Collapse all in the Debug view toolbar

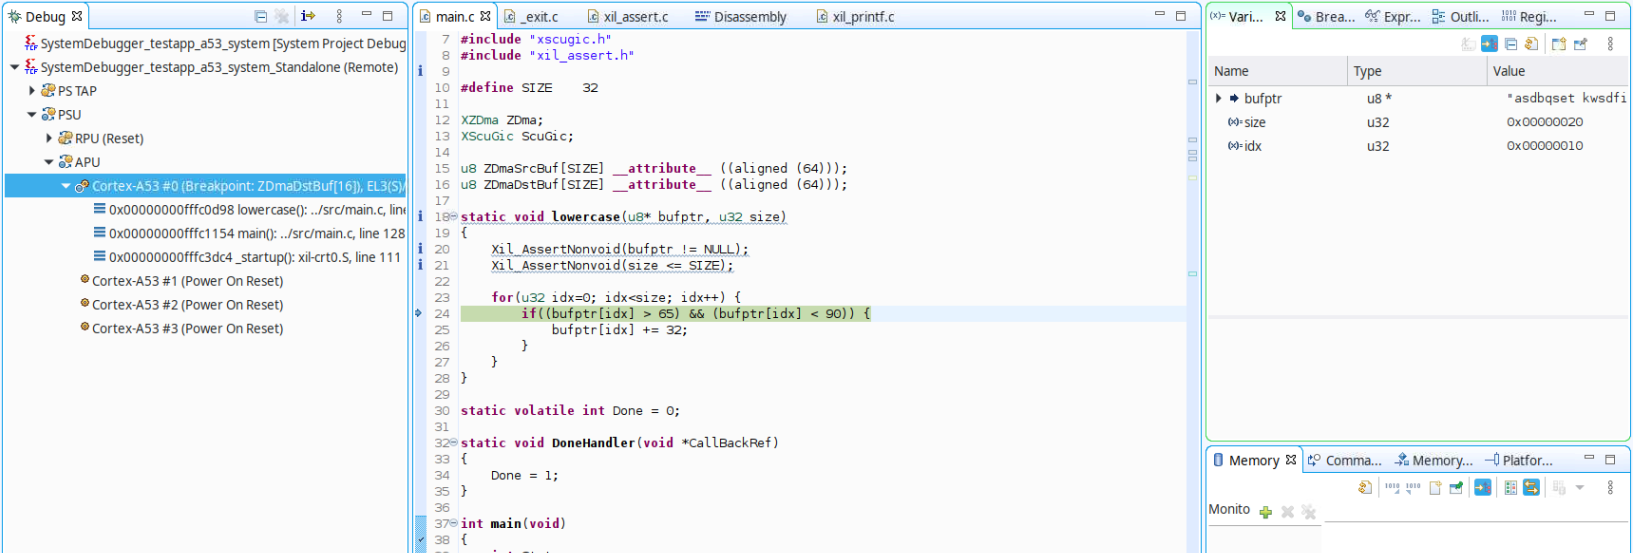[x=261, y=16]
